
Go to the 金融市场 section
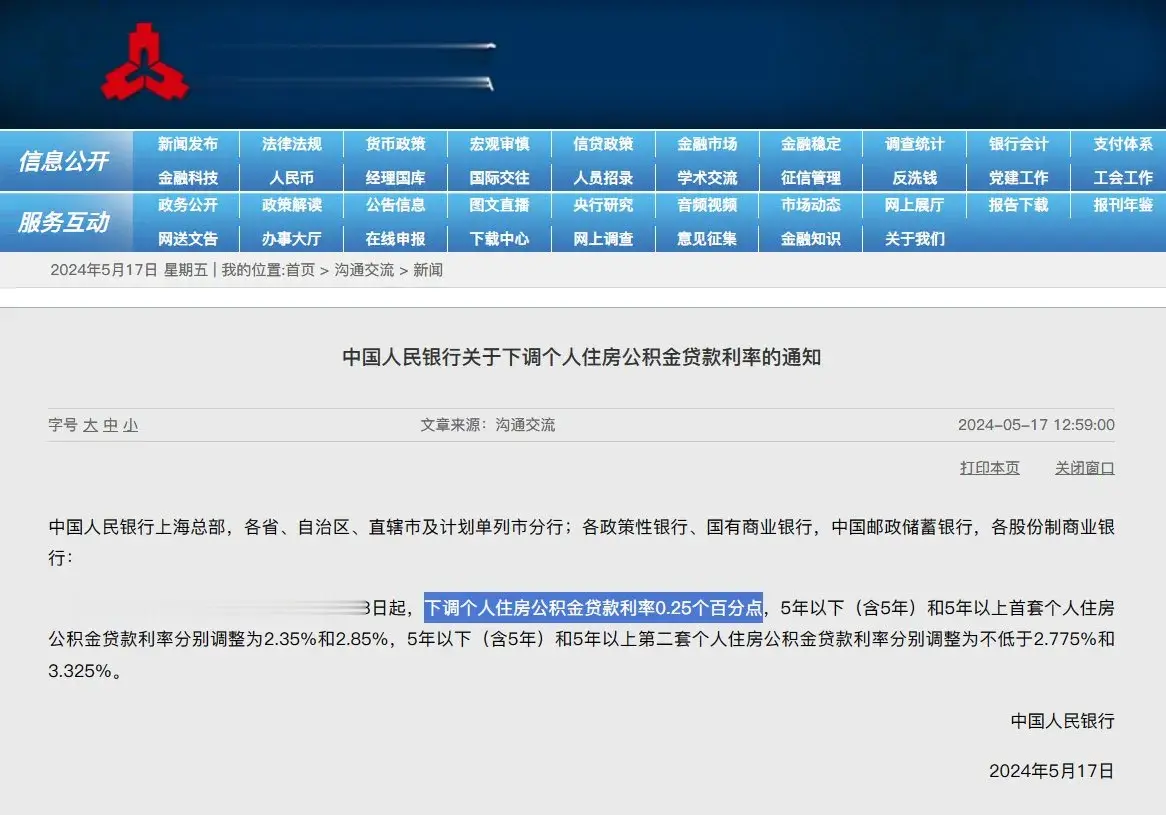[x=707, y=144]
